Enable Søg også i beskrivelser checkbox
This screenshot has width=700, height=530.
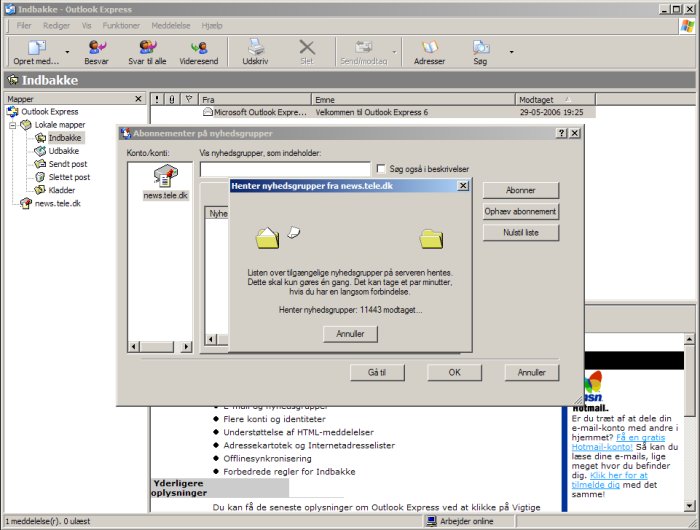(x=380, y=169)
